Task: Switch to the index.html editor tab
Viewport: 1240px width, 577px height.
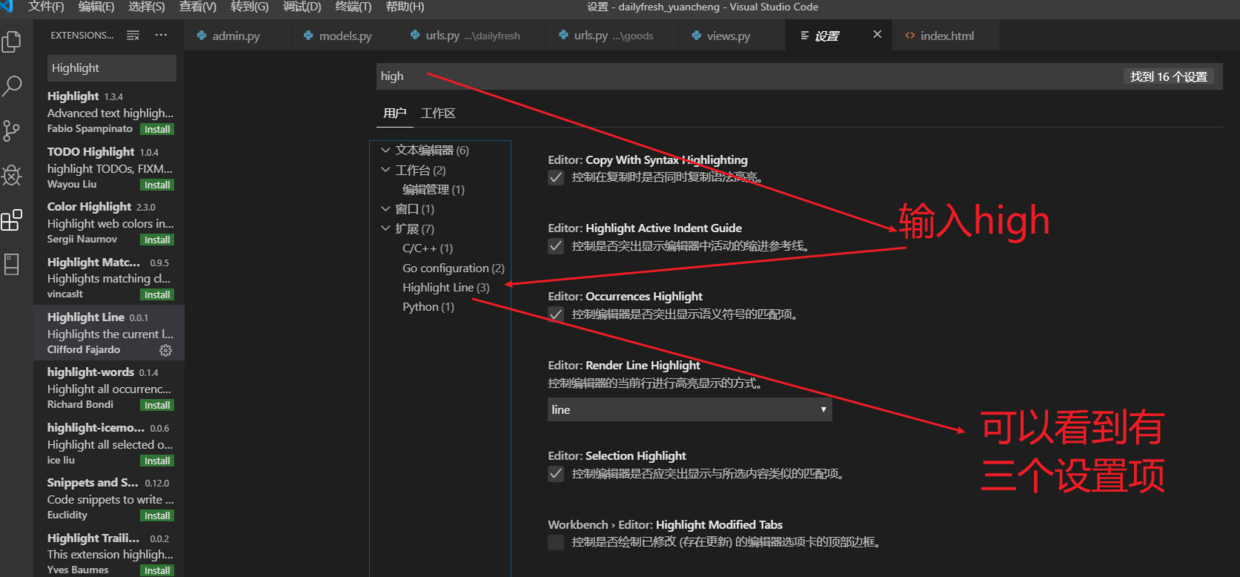Action: pos(946,36)
